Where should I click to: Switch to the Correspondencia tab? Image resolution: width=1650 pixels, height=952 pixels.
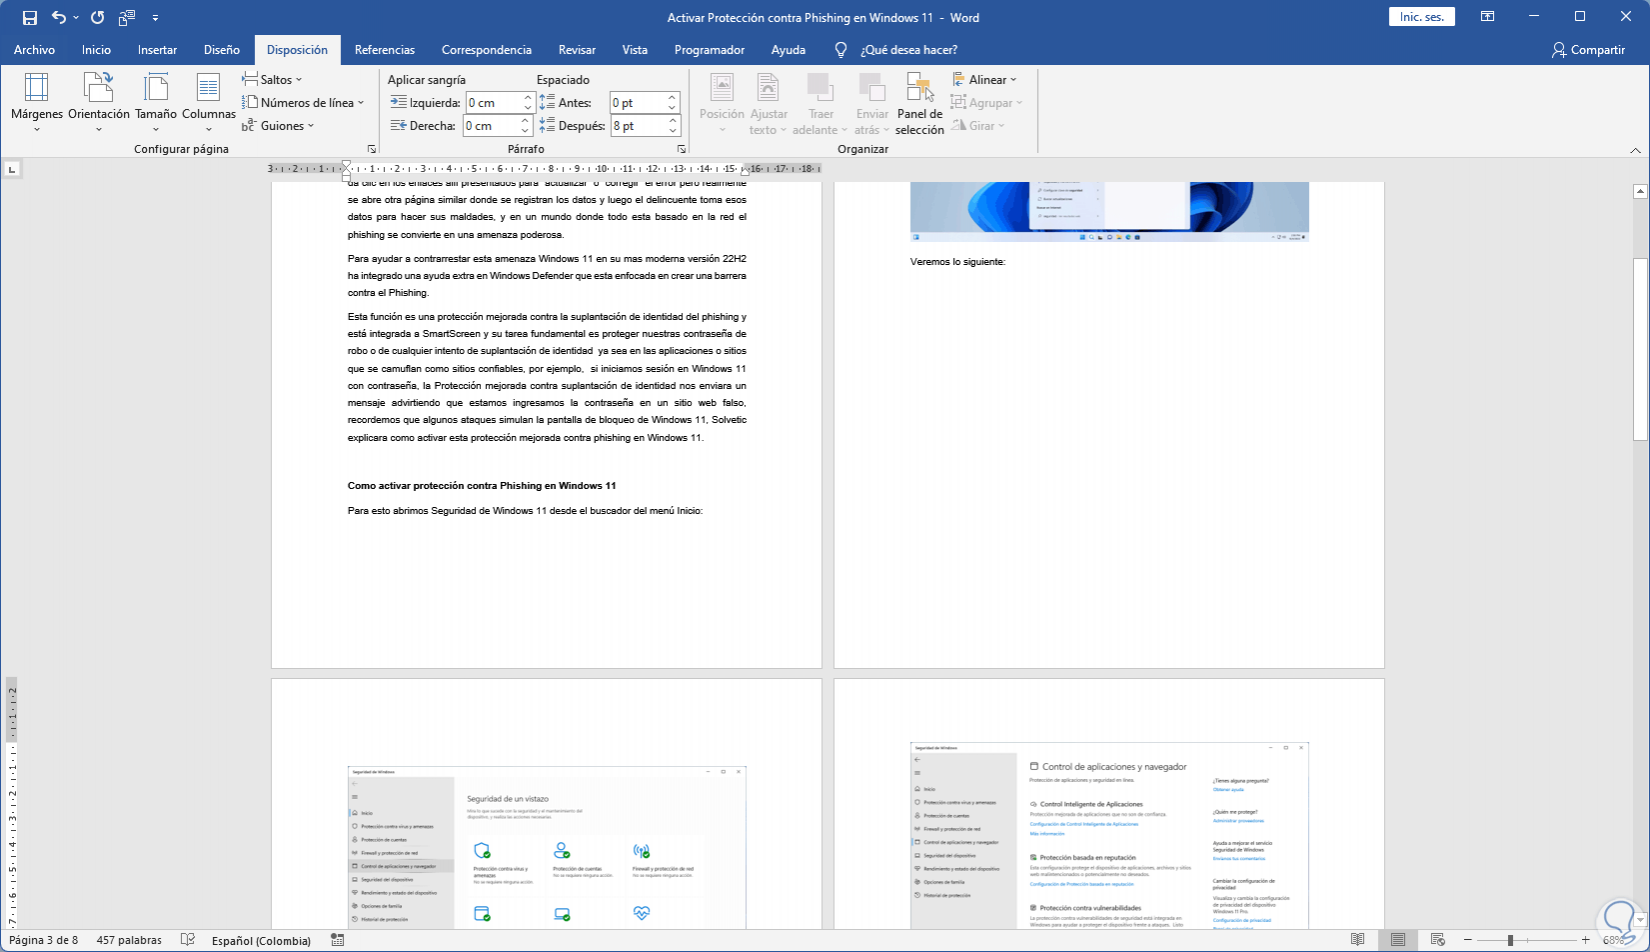click(x=487, y=50)
